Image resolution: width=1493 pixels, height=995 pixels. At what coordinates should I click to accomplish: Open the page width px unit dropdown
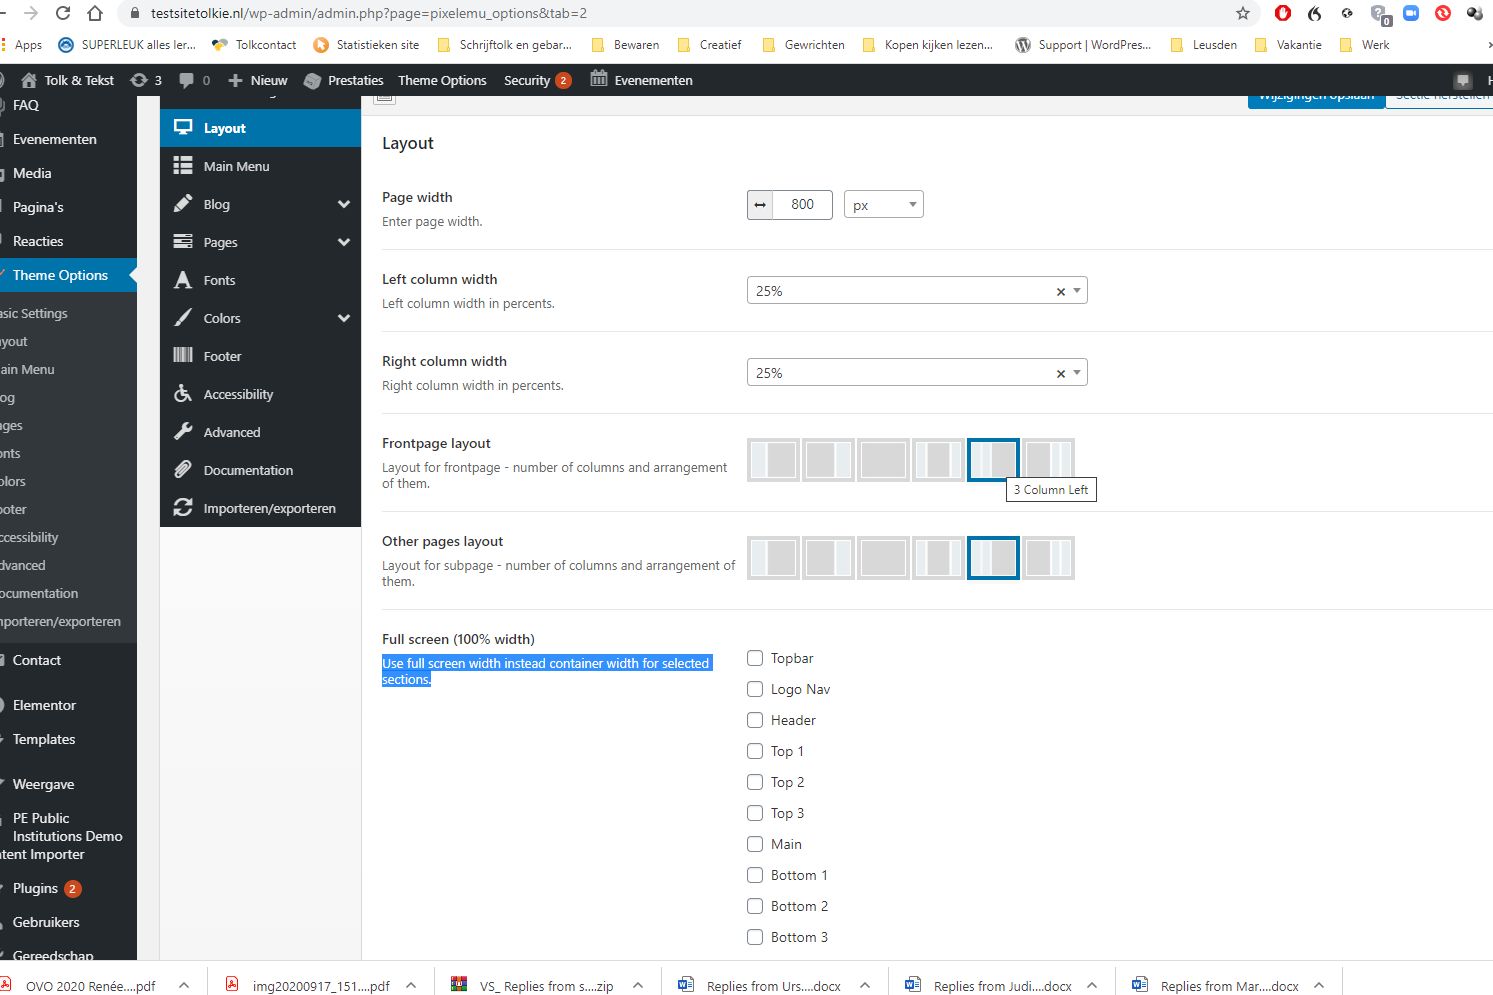tap(884, 204)
